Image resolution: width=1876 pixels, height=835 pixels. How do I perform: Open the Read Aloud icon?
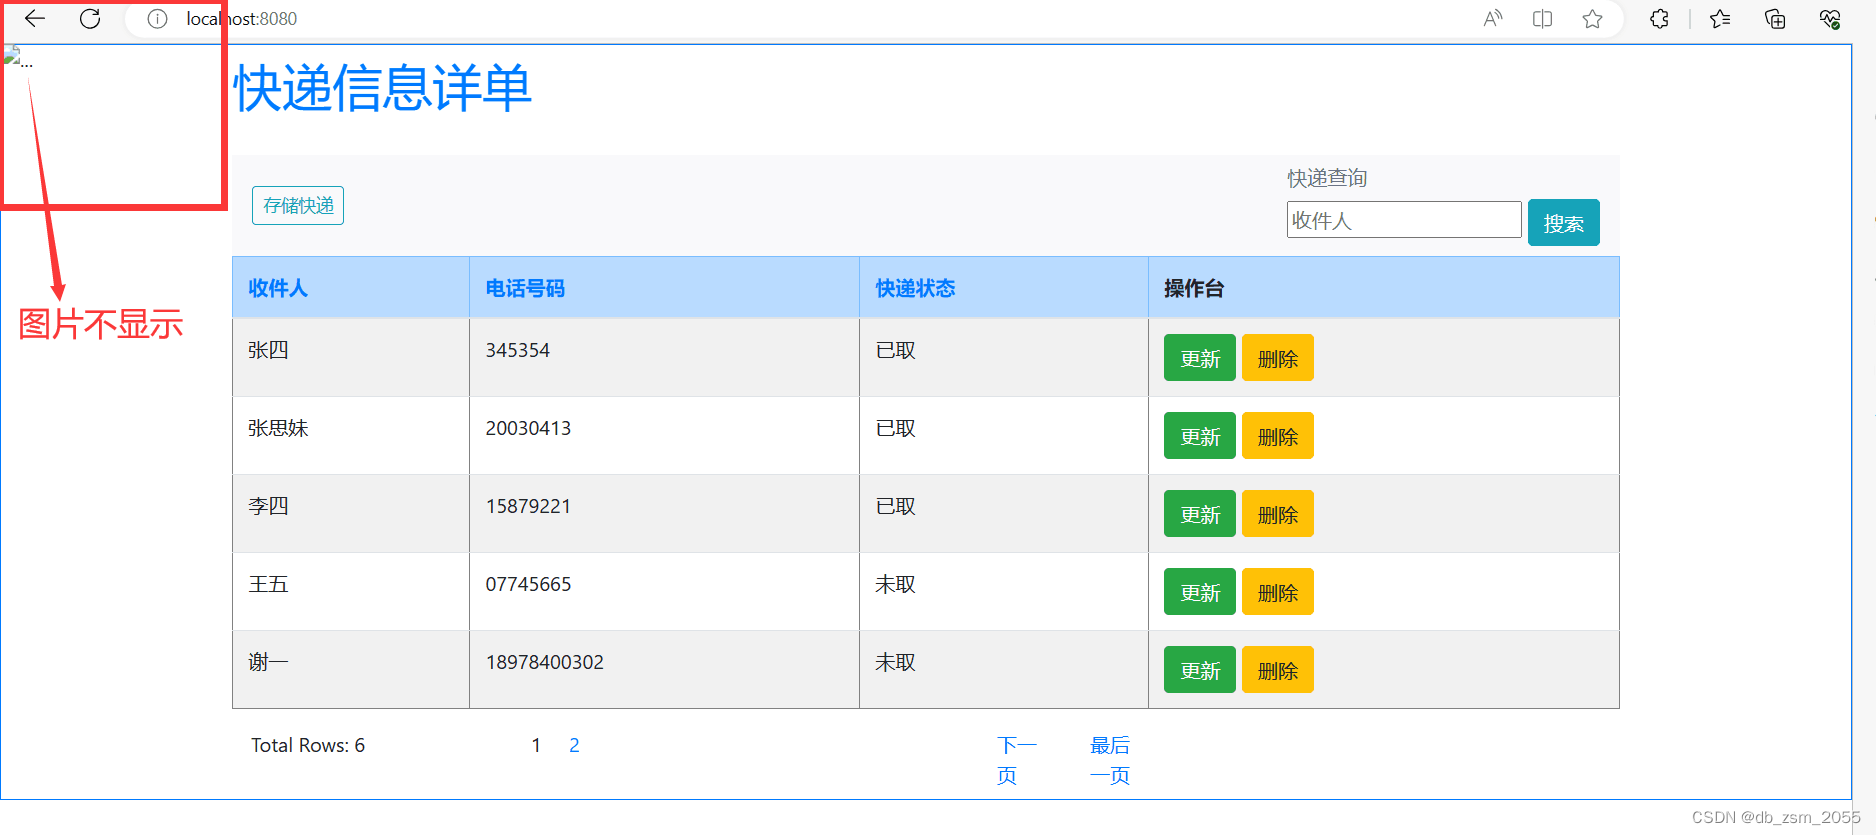[1493, 19]
